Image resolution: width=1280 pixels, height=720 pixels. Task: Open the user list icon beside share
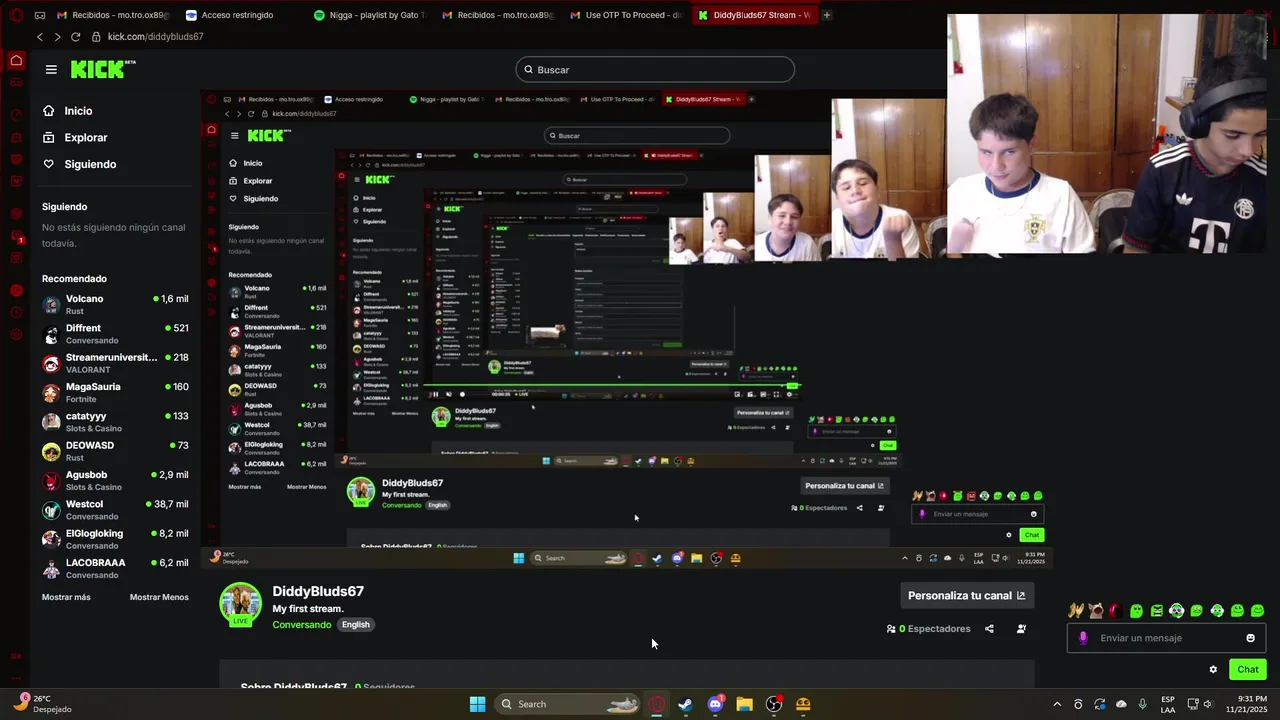[x=1021, y=629]
